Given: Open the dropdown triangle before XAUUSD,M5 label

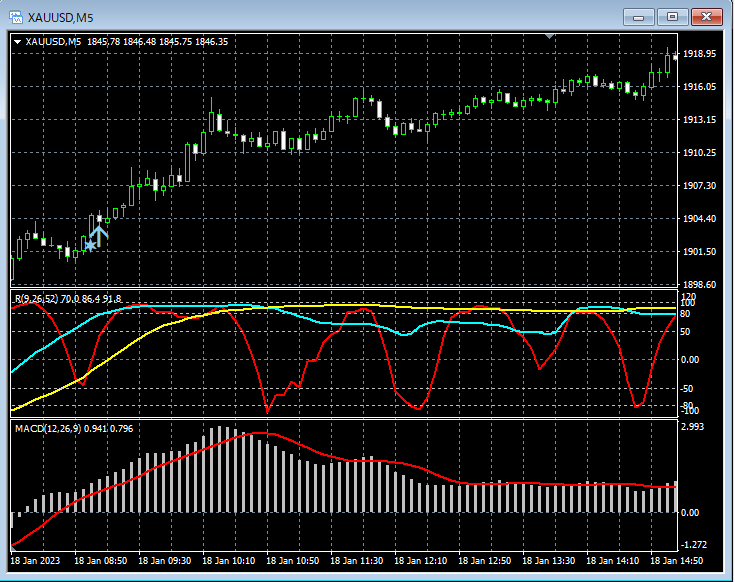Looking at the screenshot, I should pyautogui.click(x=18, y=42).
